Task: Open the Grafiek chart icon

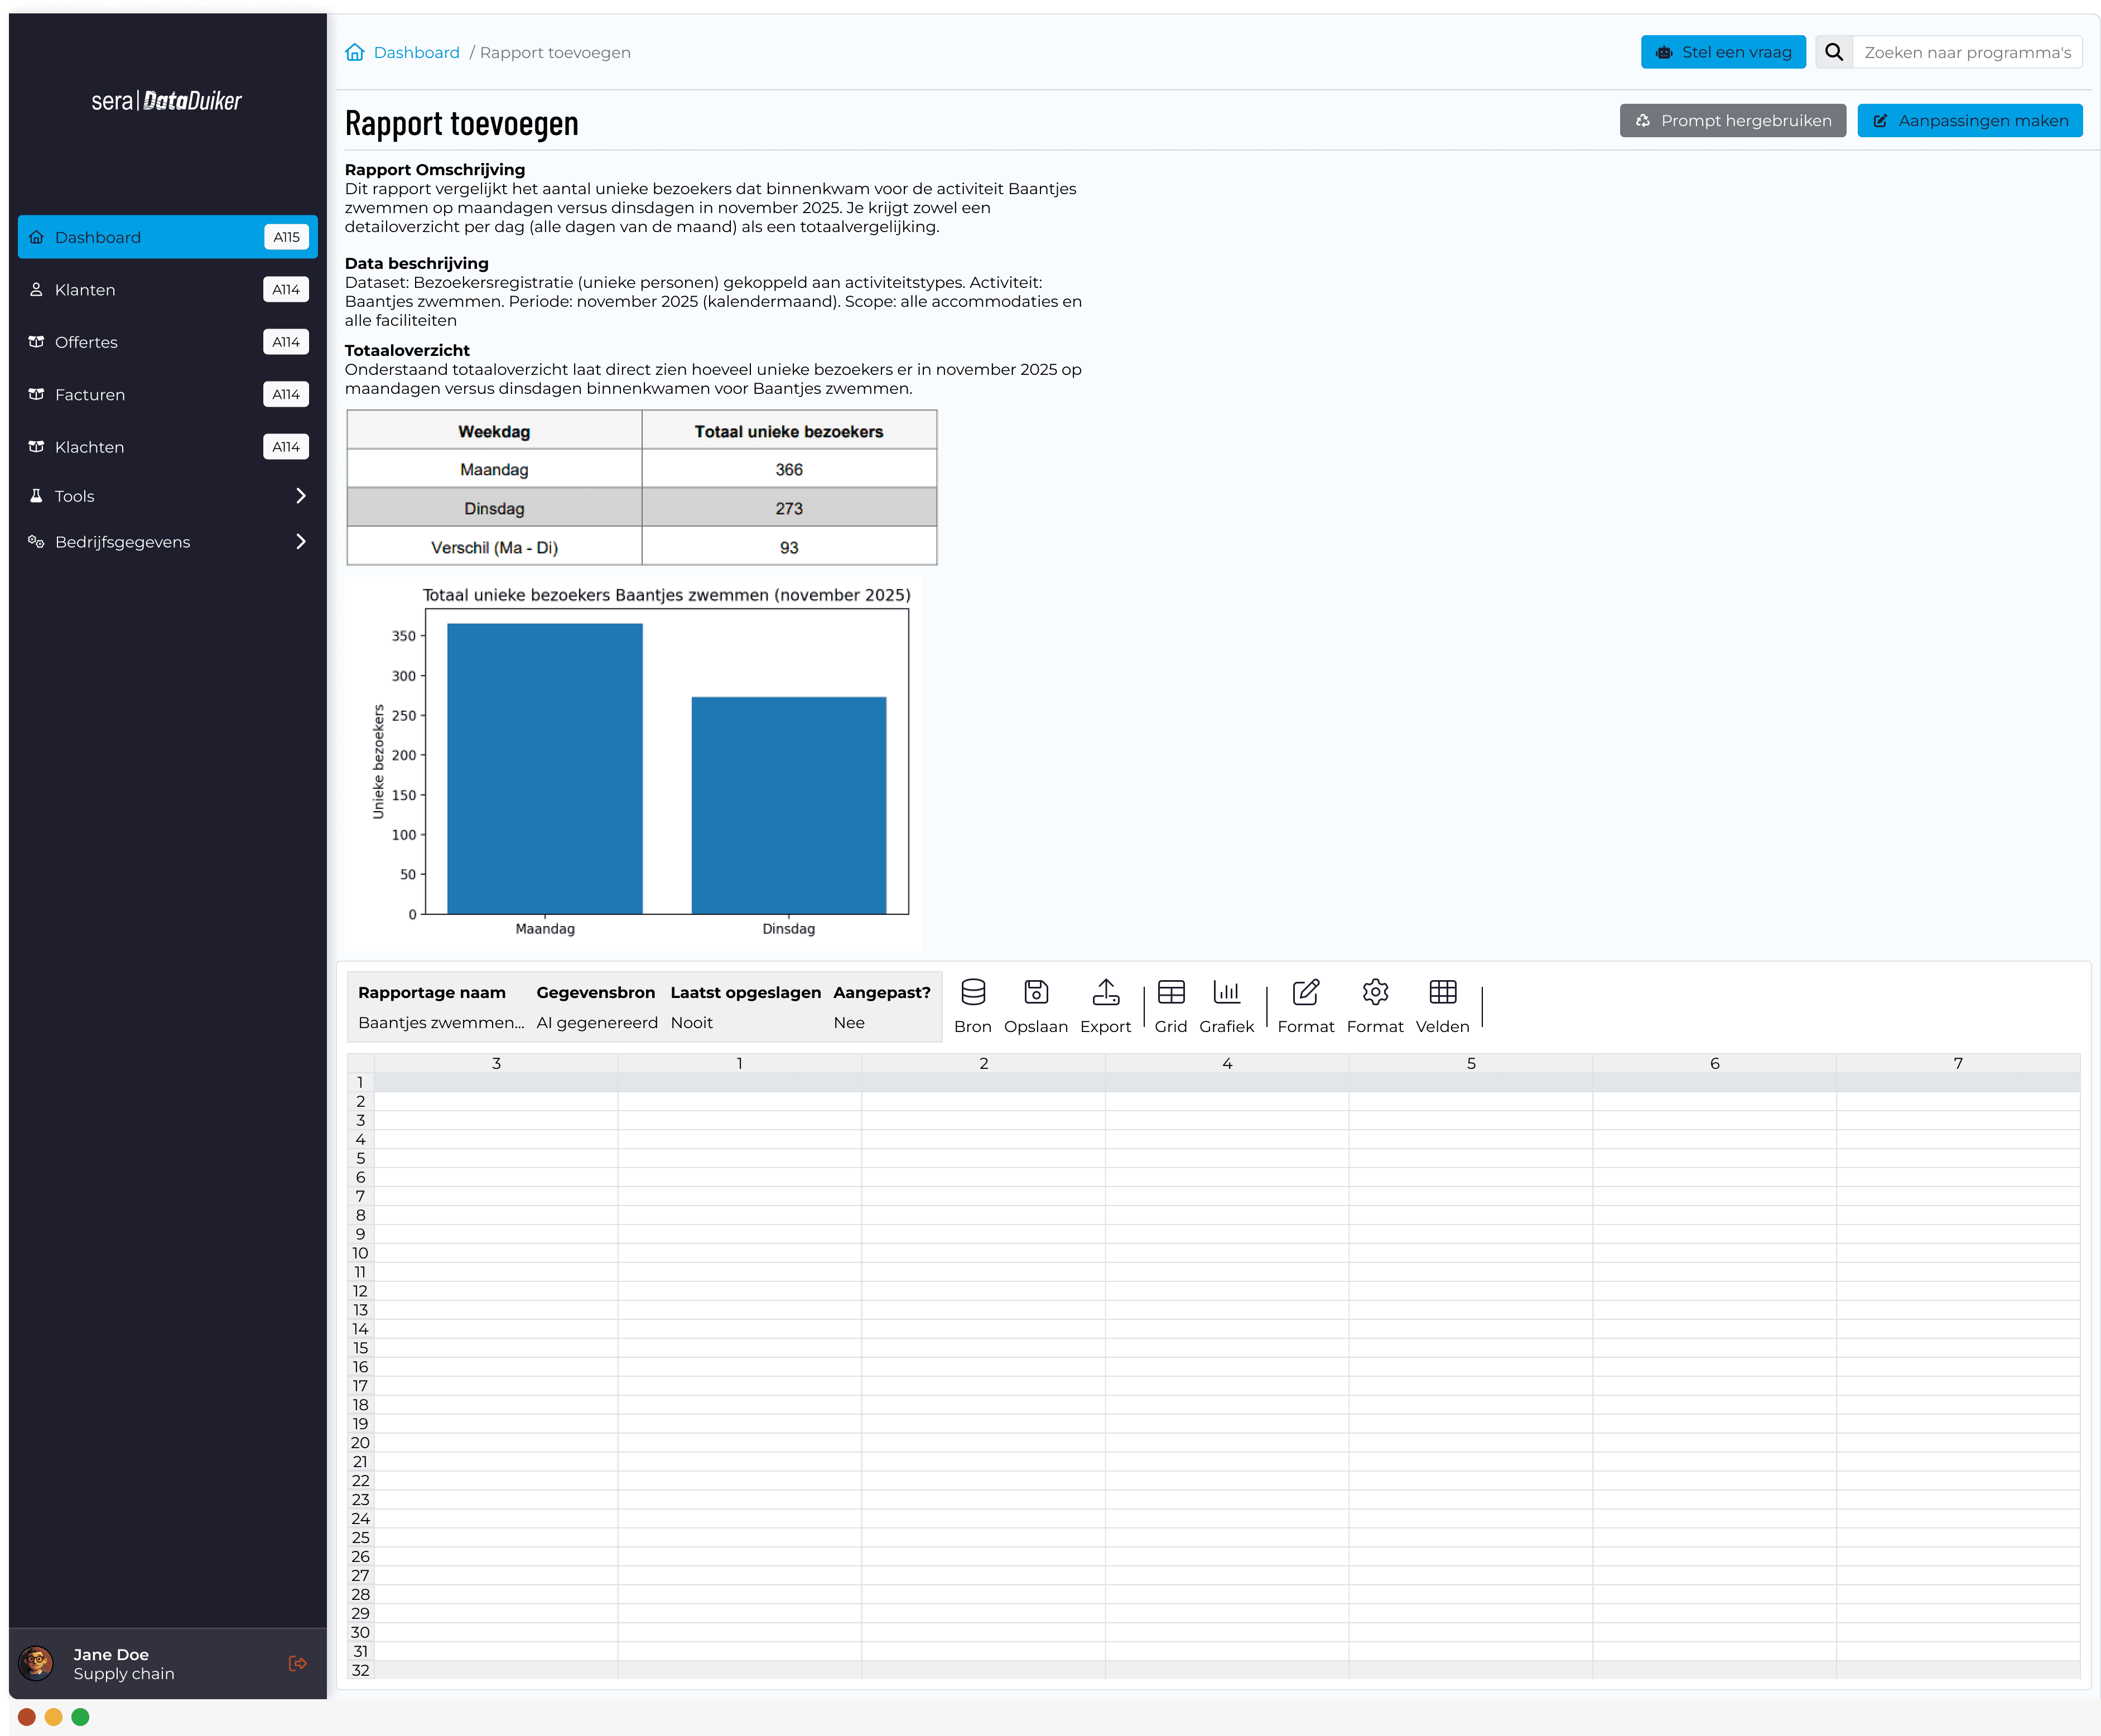Action: 1226,992
